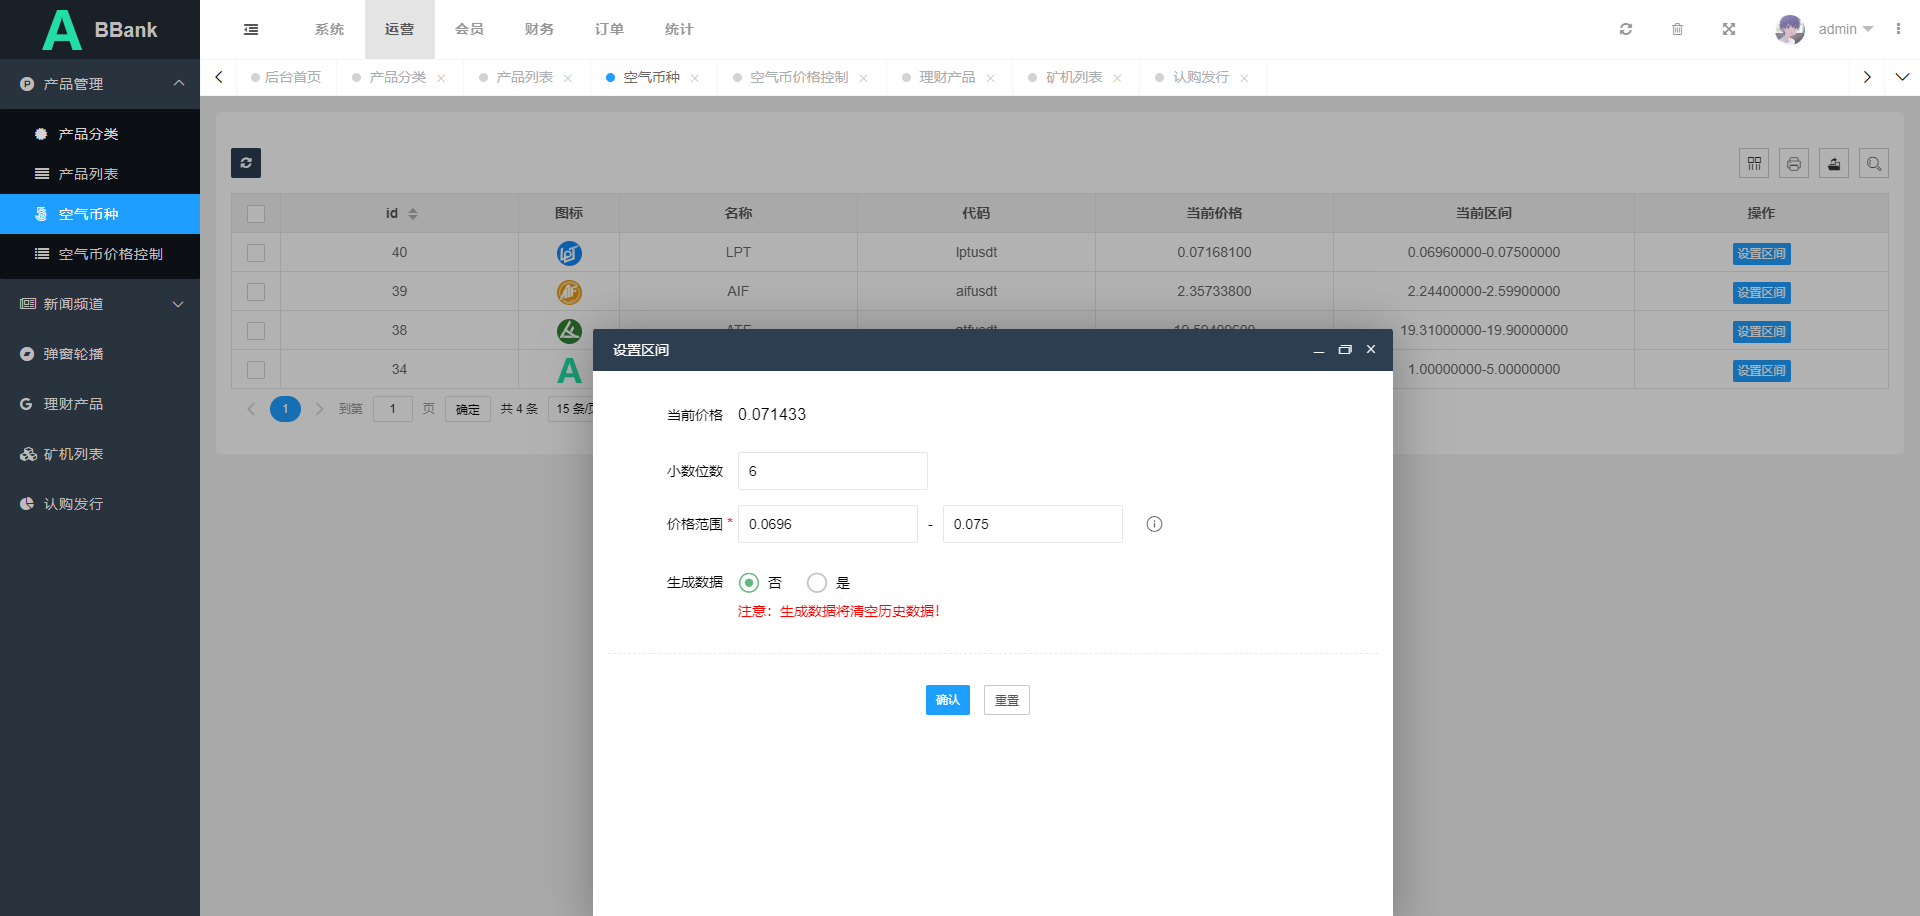Image resolution: width=1920 pixels, height=916 pixels.
Task: Switch to the 财务 top menu
Action: (539, 30)
